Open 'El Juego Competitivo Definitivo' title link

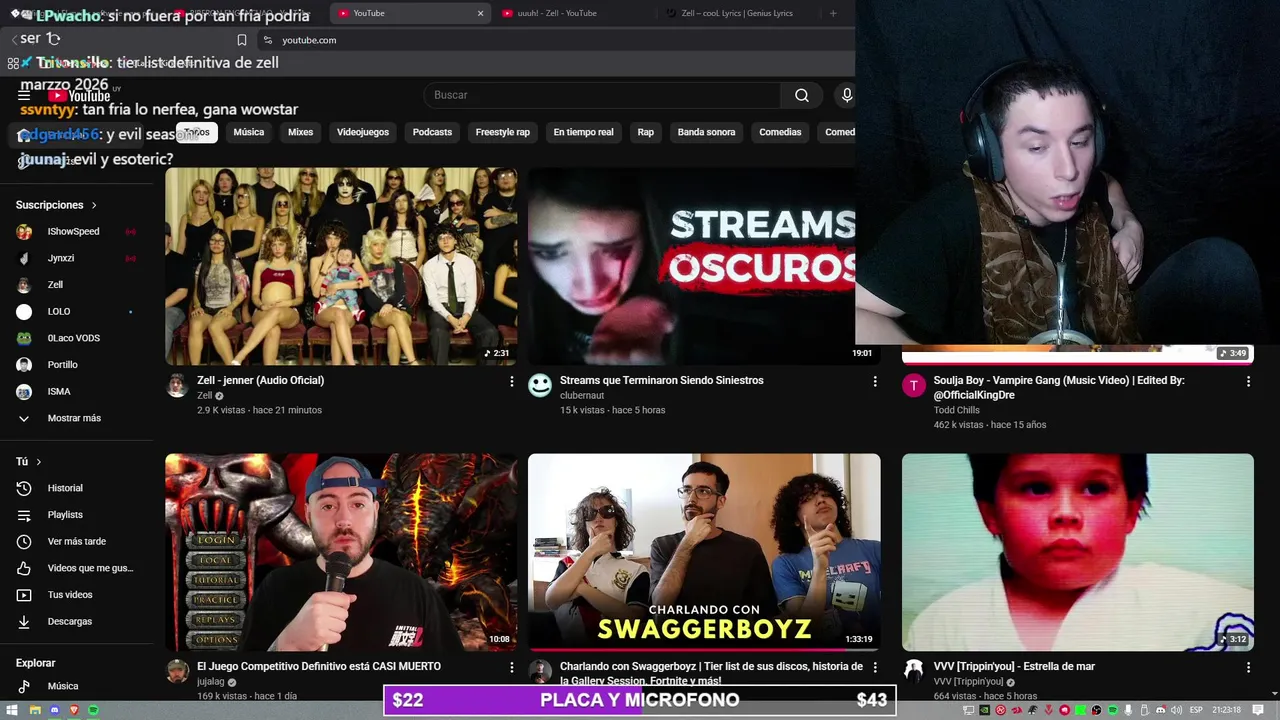(x=319, y=666)
